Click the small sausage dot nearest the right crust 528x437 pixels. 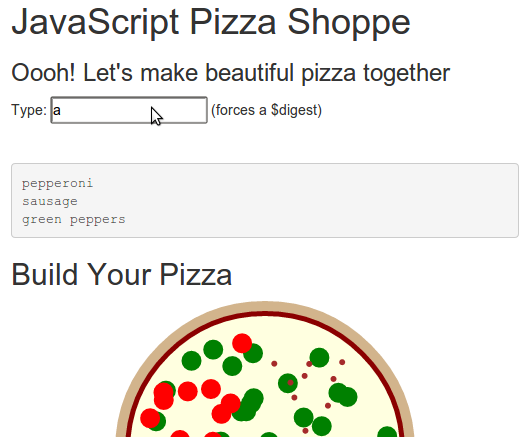342,362
